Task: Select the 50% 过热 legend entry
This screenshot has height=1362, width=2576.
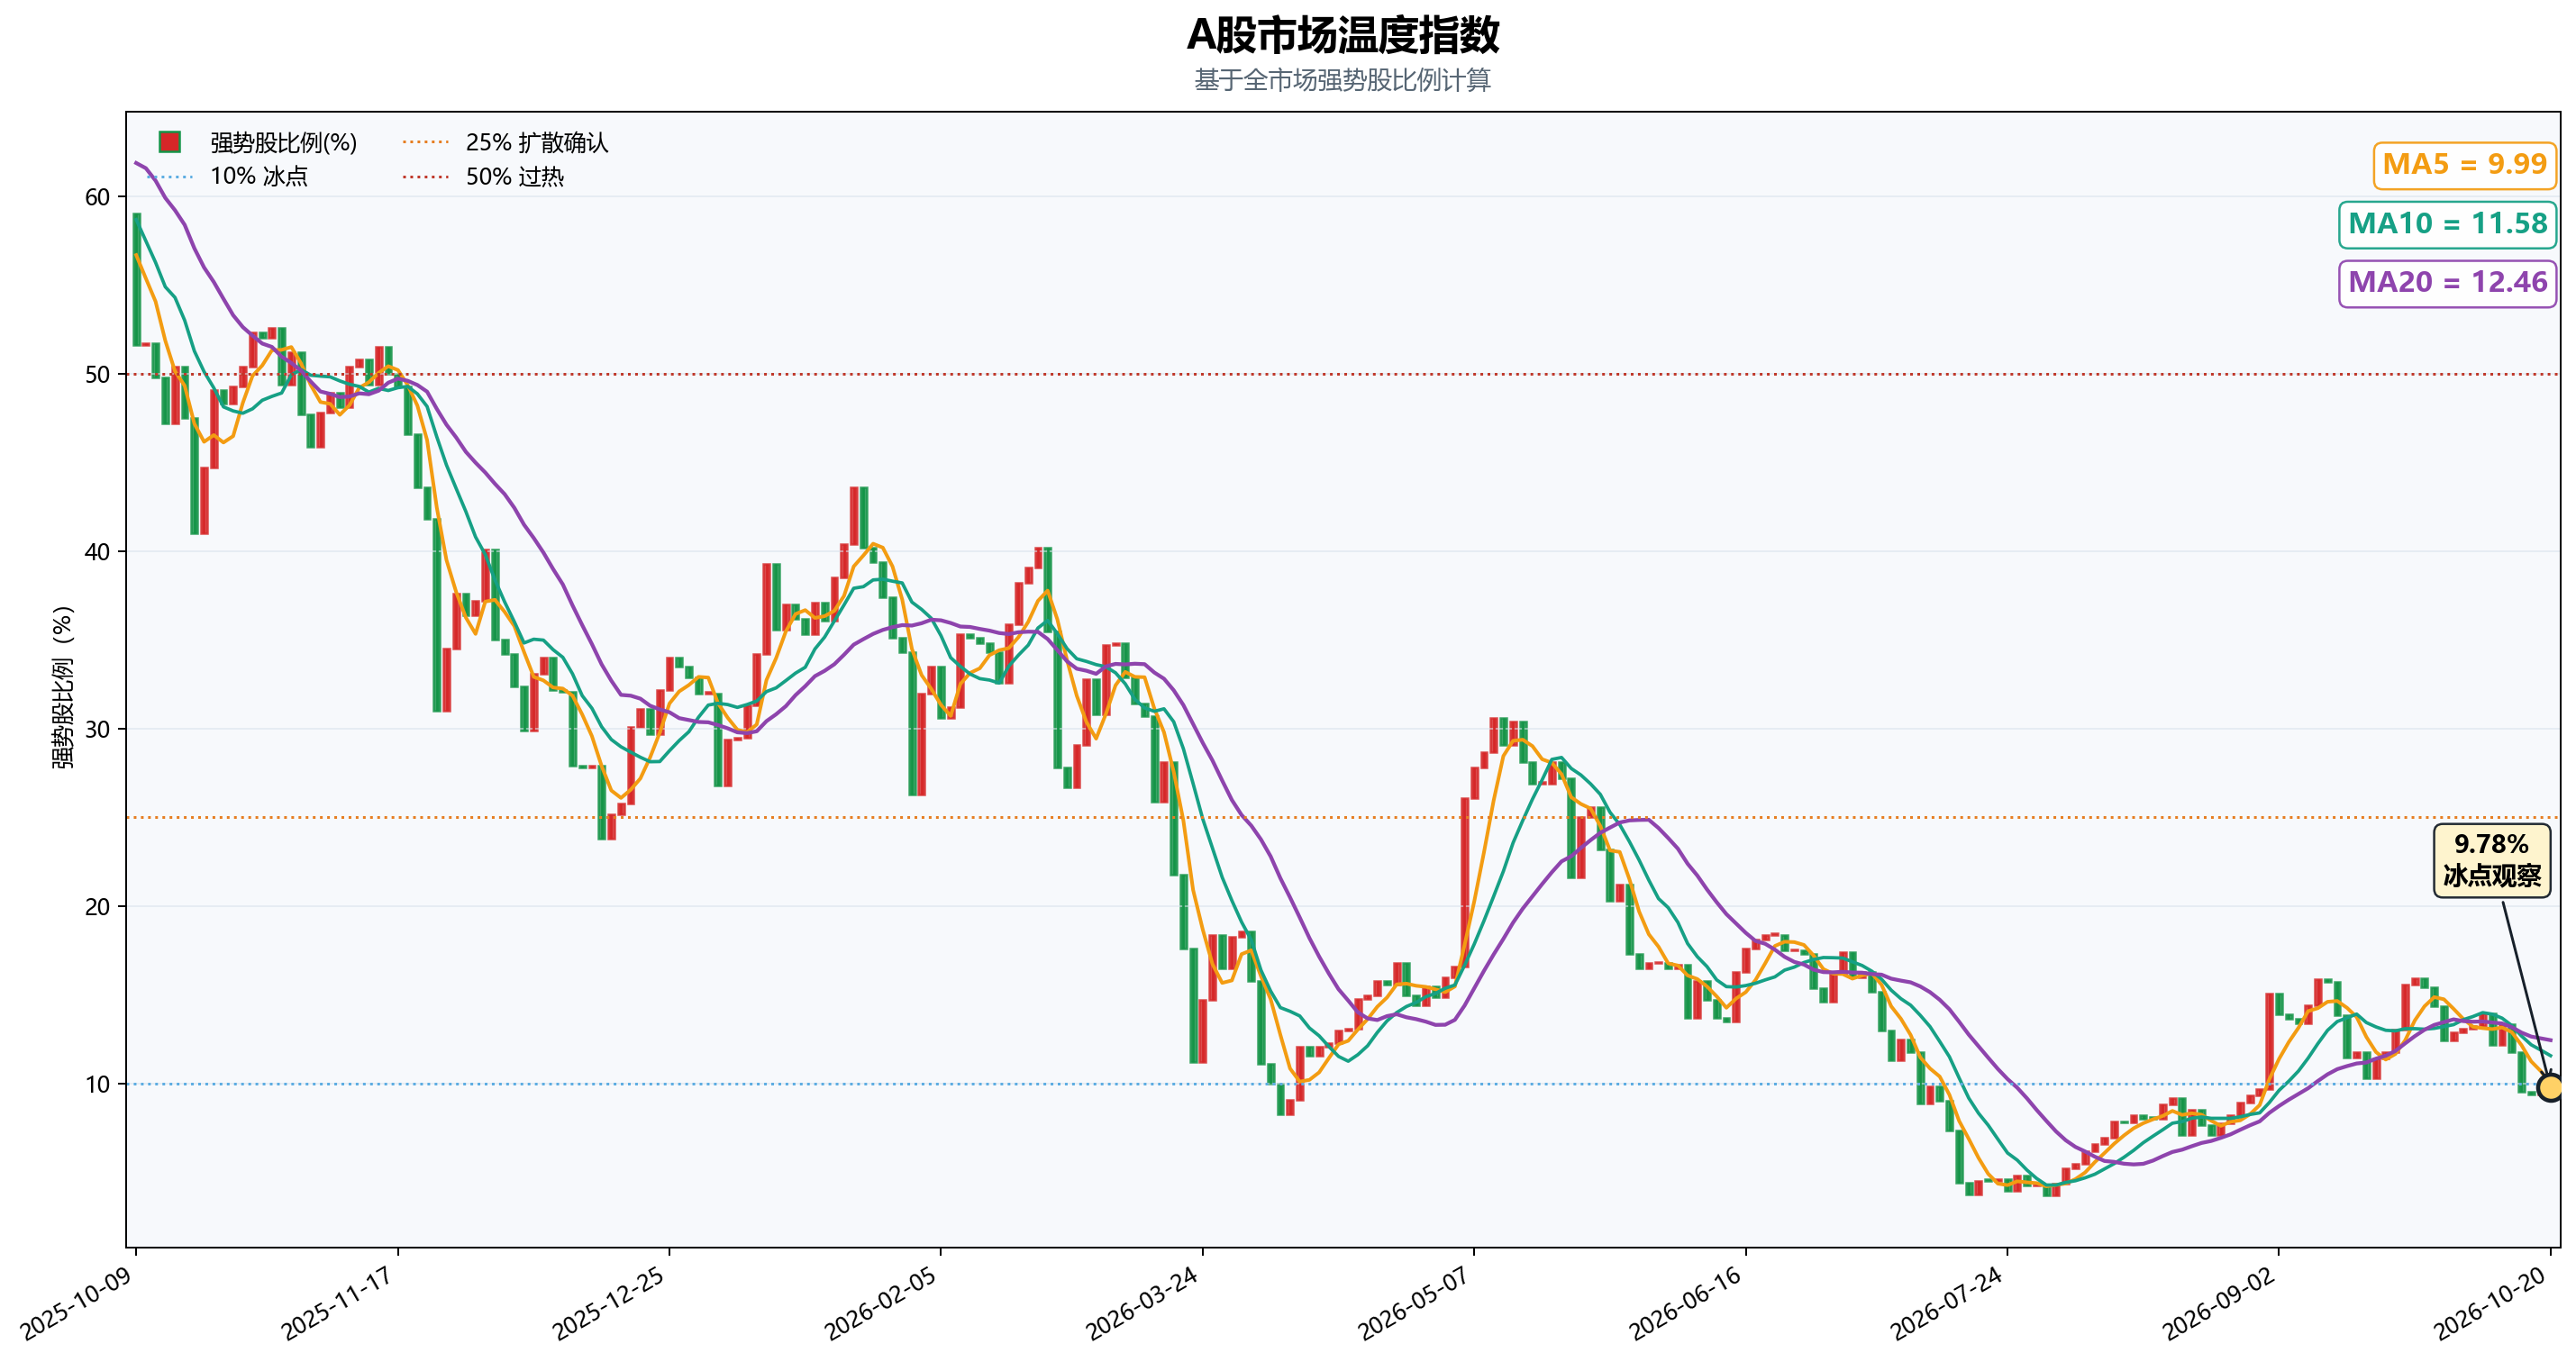Action: pyautogui.click(x=483, y=177)
